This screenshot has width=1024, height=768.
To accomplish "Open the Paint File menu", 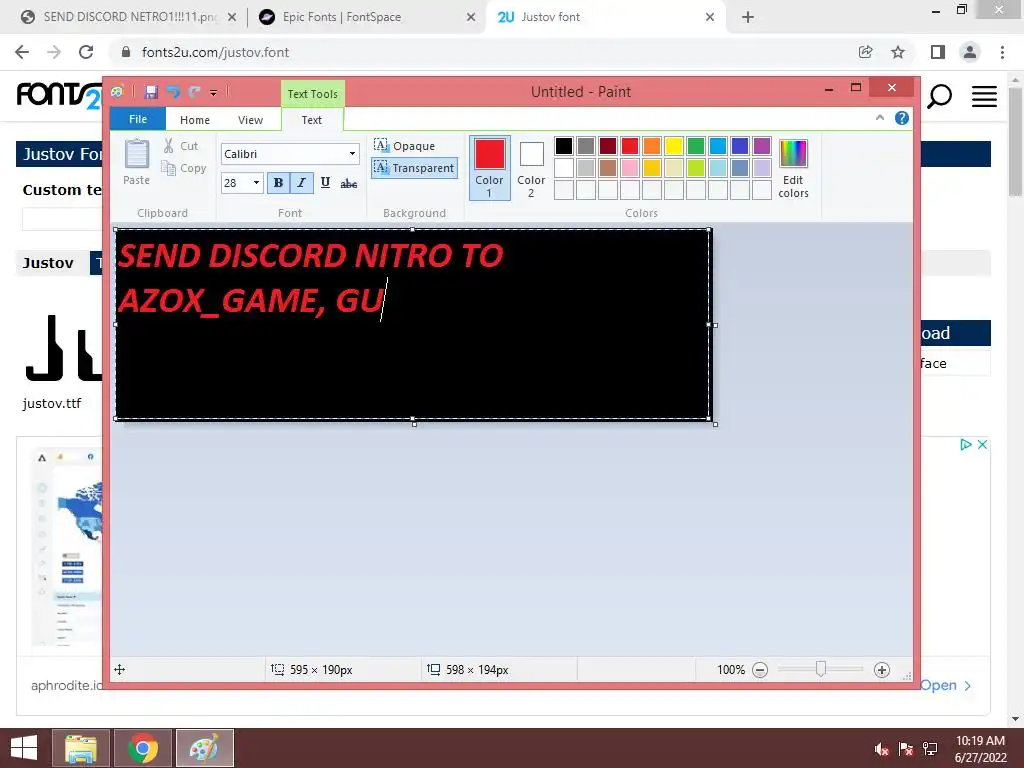I will (x=138, y=119).
